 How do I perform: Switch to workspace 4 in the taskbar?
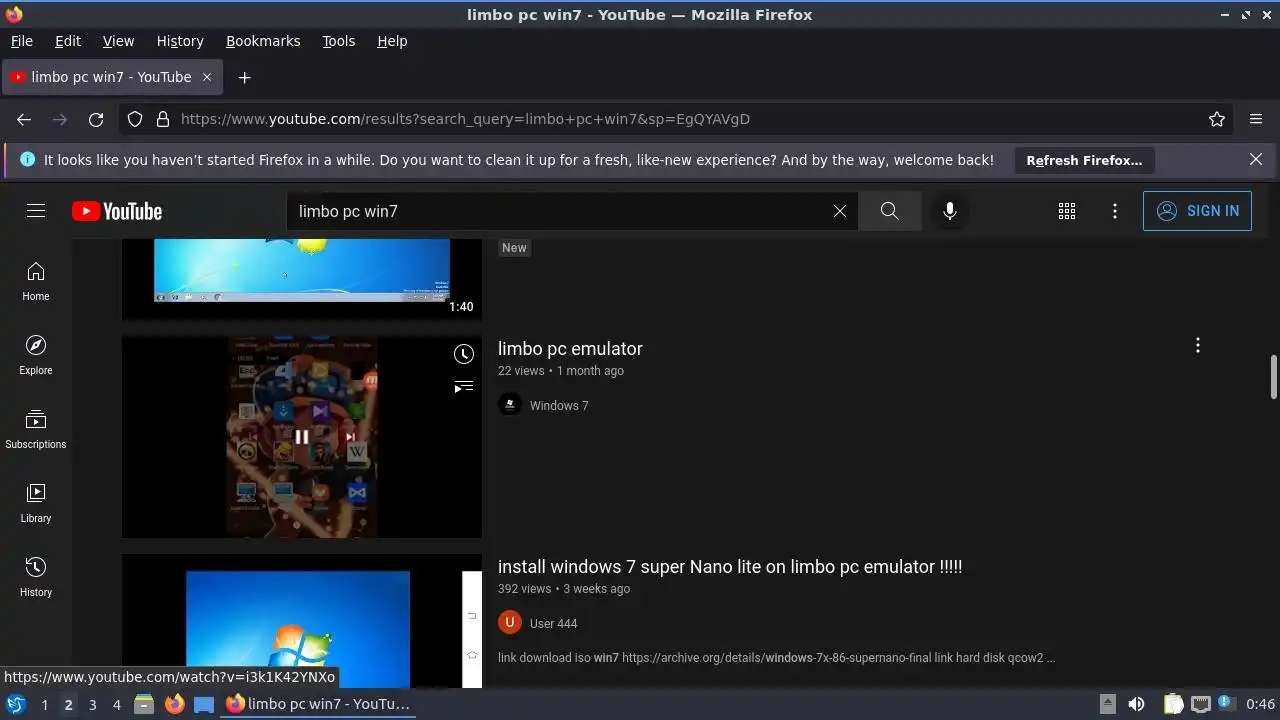pyautogui.click(x=116, y=704)
